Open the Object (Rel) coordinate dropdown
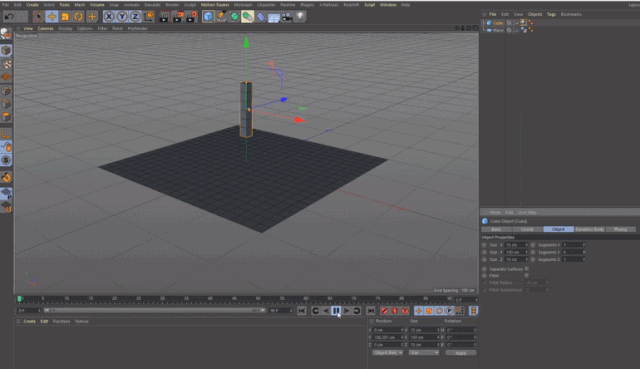 387,353
